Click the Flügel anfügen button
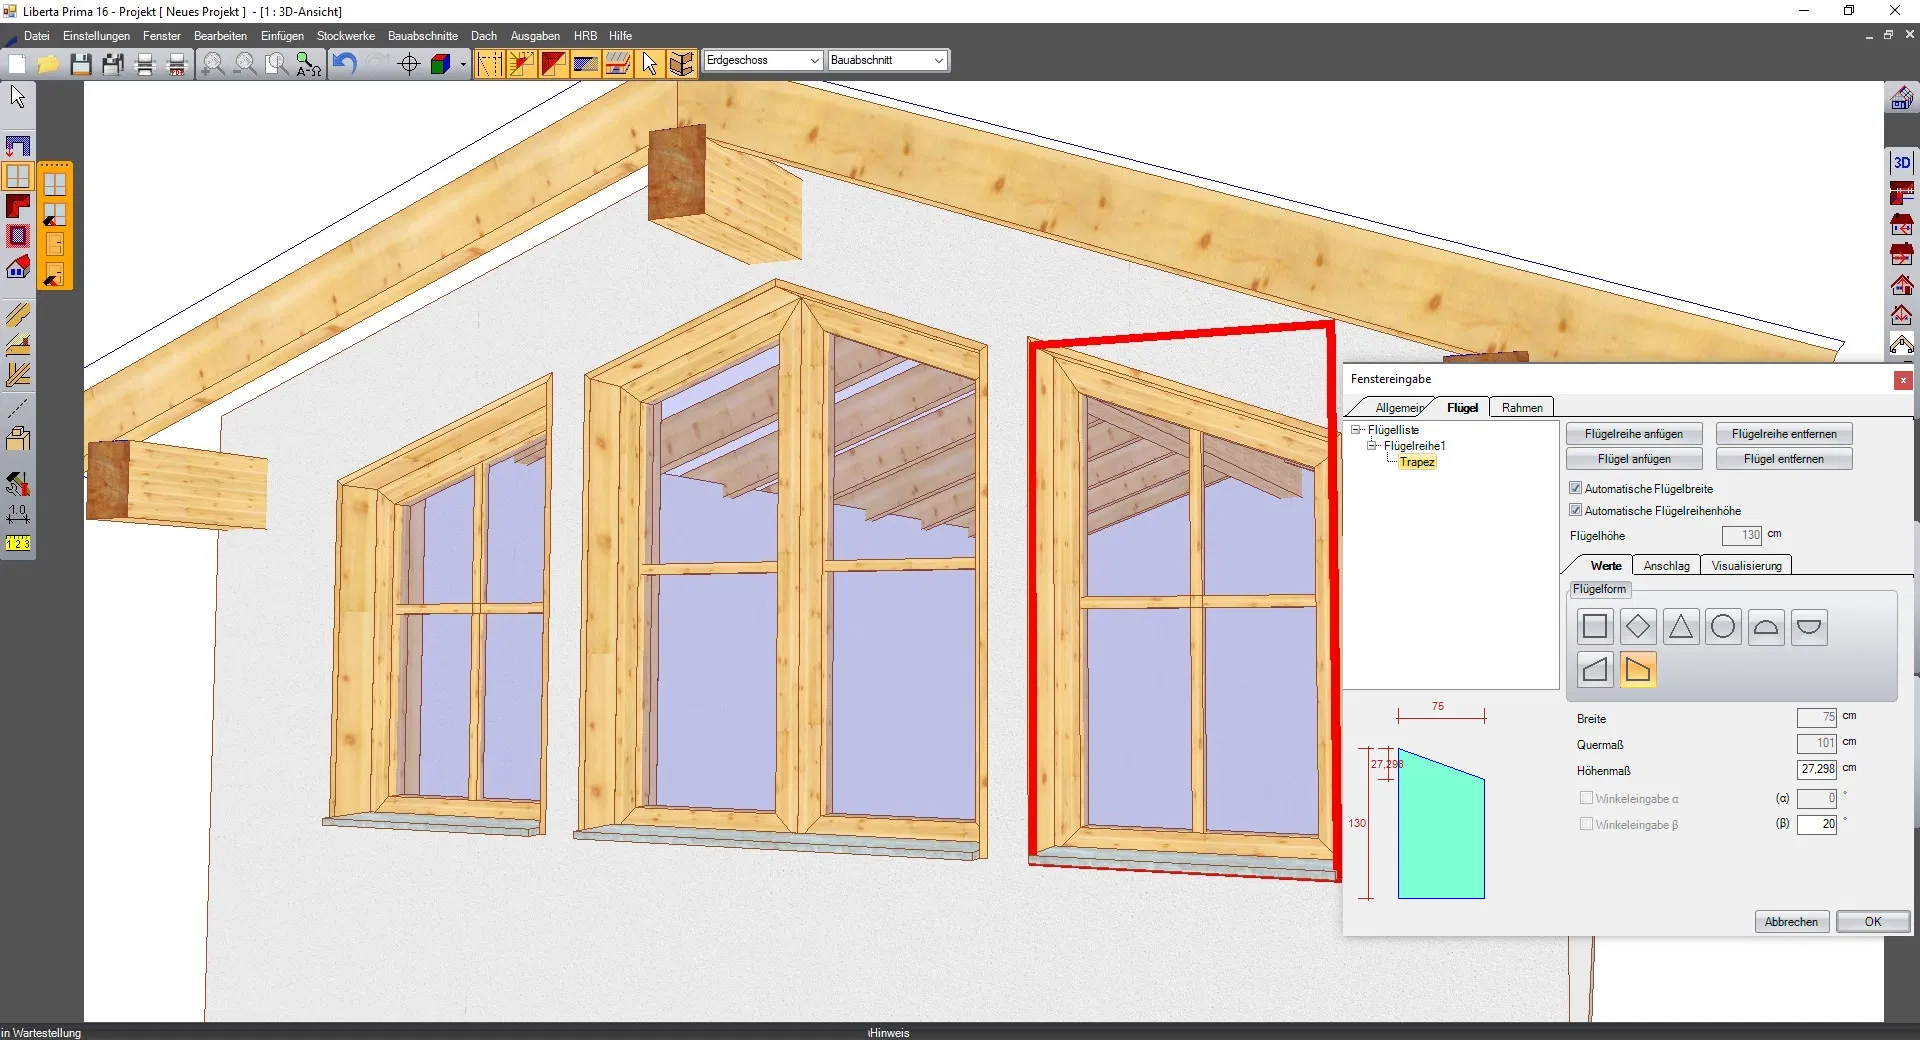Viewport: 1920px width, 1040px height. (1633, 459)
